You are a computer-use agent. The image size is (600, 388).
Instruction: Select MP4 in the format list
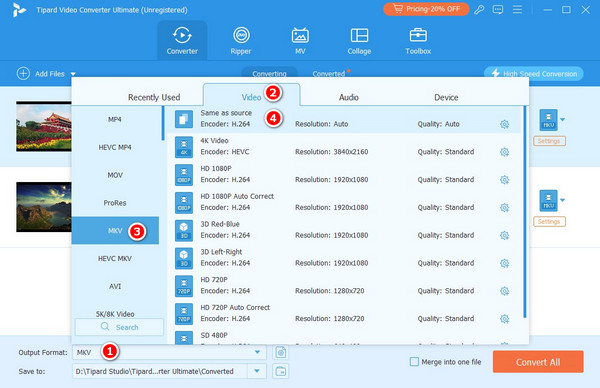click(x=115, y=119)
